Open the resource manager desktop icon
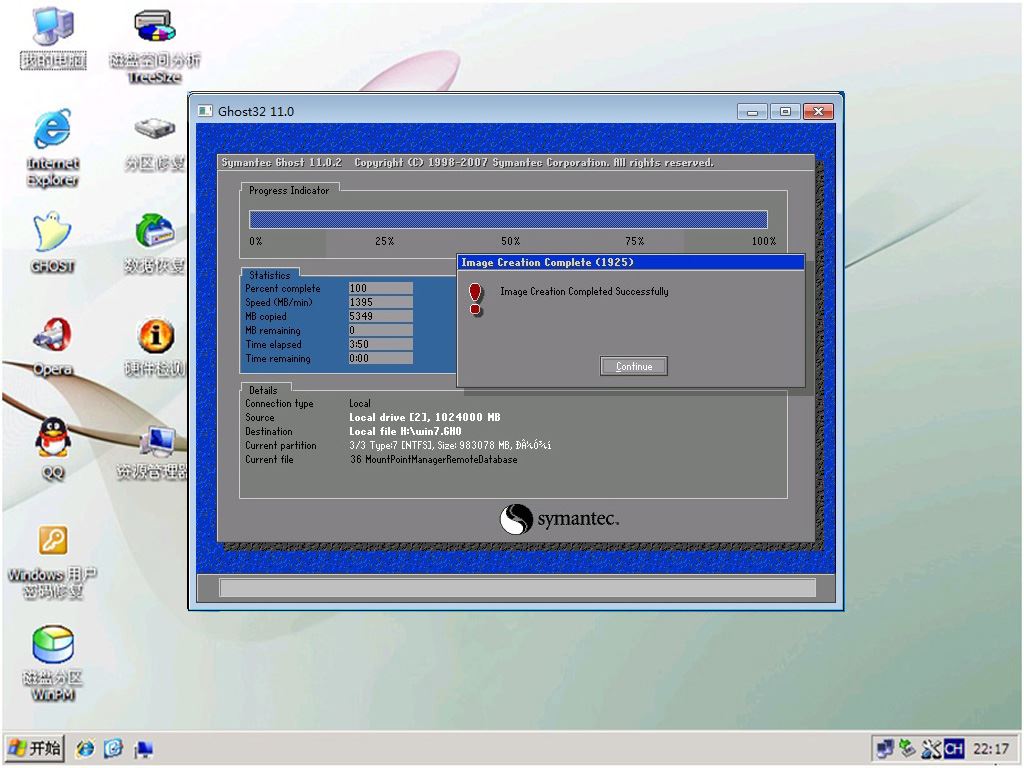 click(x=153, y=451)
